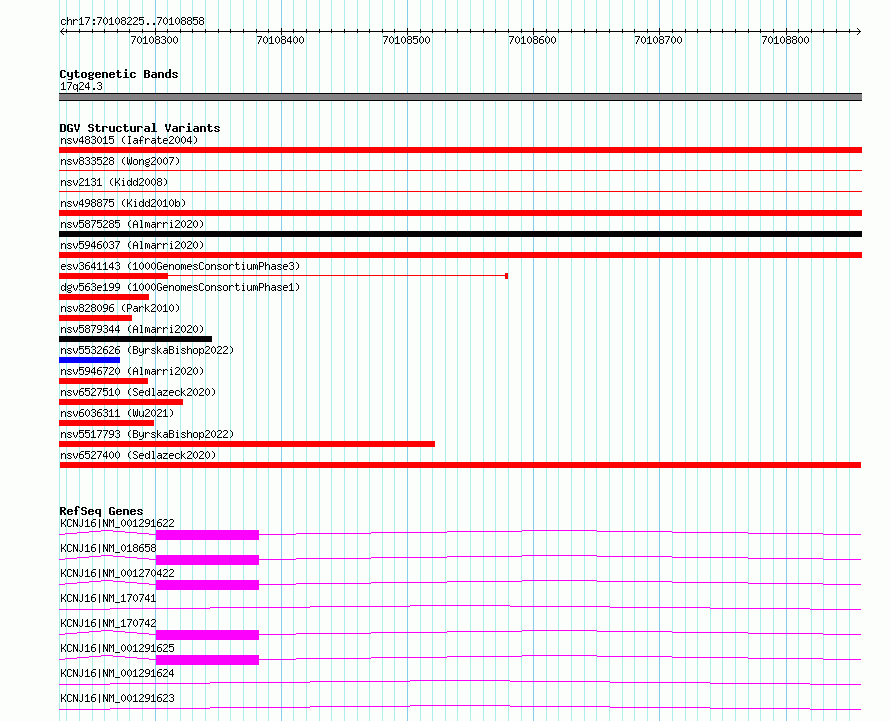The image size is (890, 721).
Task: Click the right arrow of the ruler
Action: (x=859, y=31)
